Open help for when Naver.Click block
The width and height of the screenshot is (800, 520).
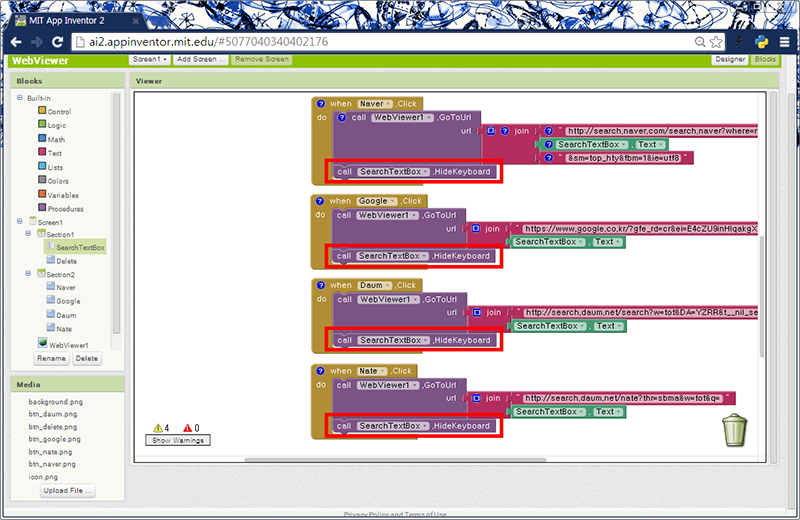[320, 104]
